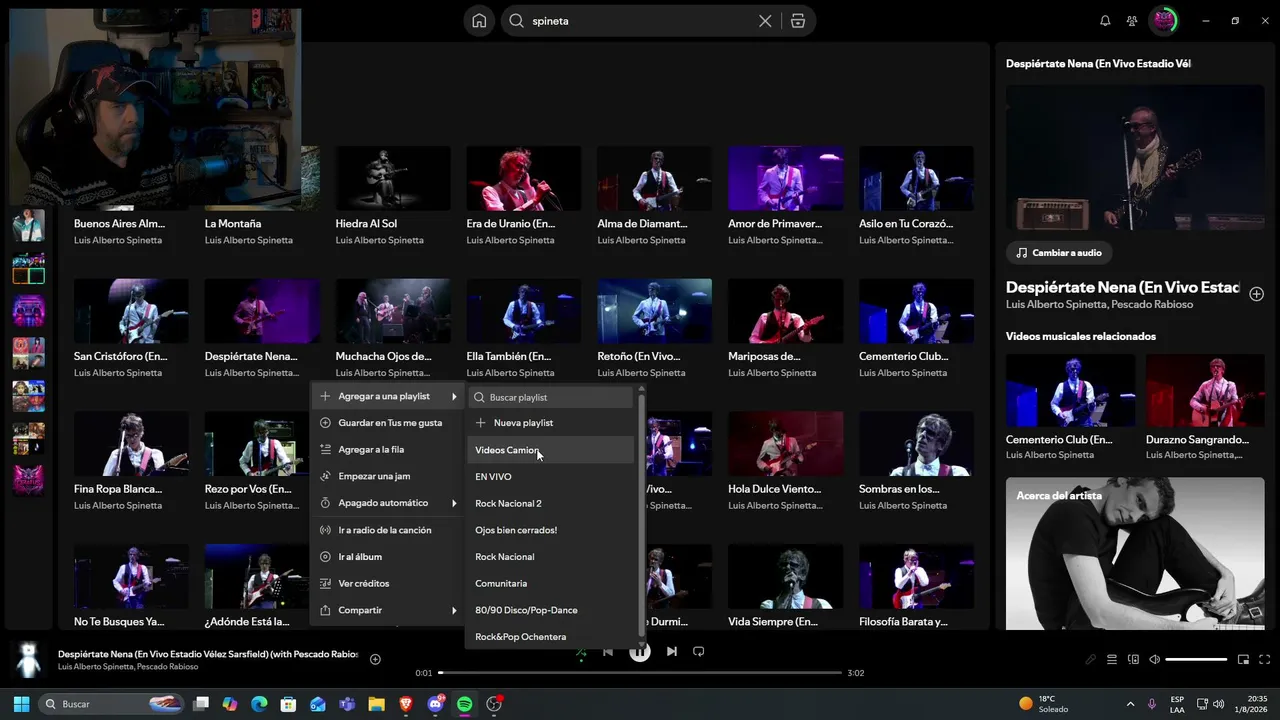Select 'Empezar una jam'
Image resolution: width=1280 pixels, height=720 pixels.
point(388,476)
